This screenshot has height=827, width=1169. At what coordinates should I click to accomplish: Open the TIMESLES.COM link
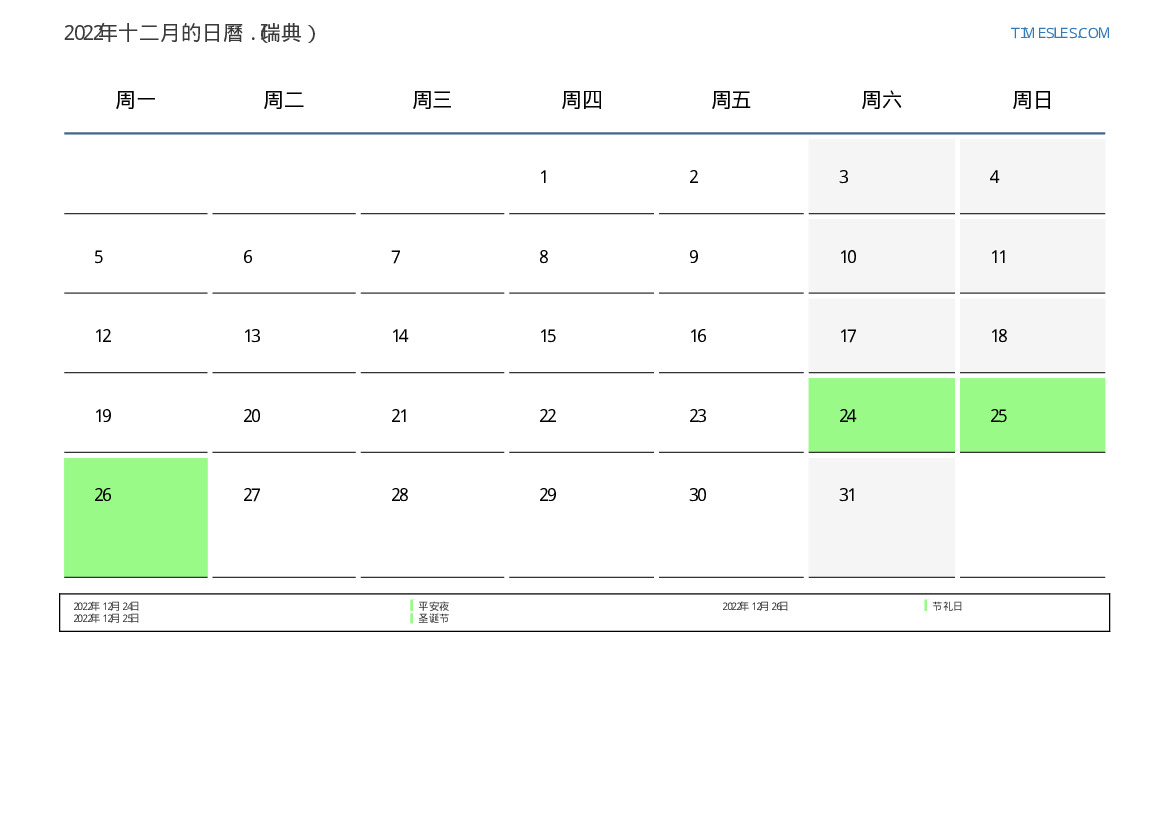tap(1059, 33)
